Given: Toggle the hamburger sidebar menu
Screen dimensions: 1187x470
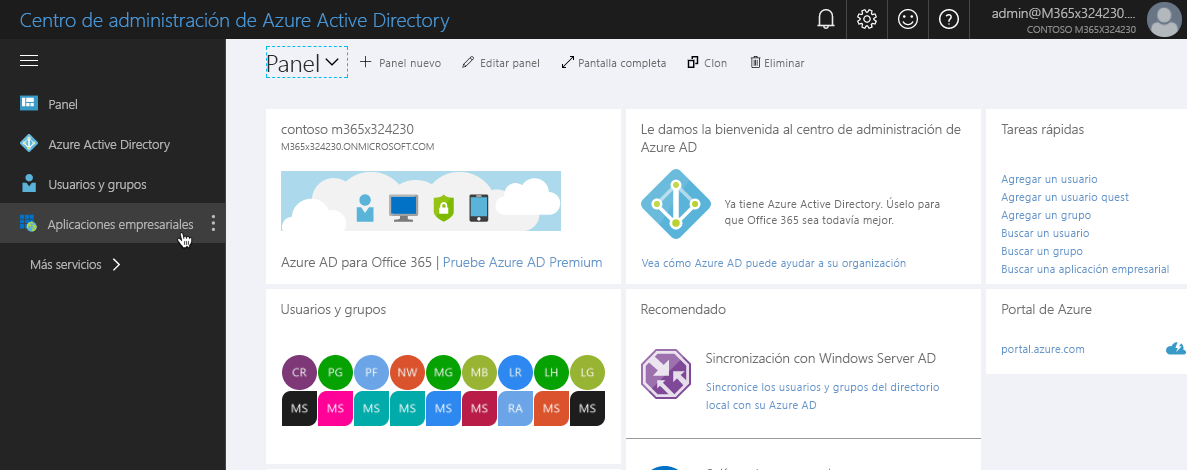Looking at the screenshot, I should [29, 61].
